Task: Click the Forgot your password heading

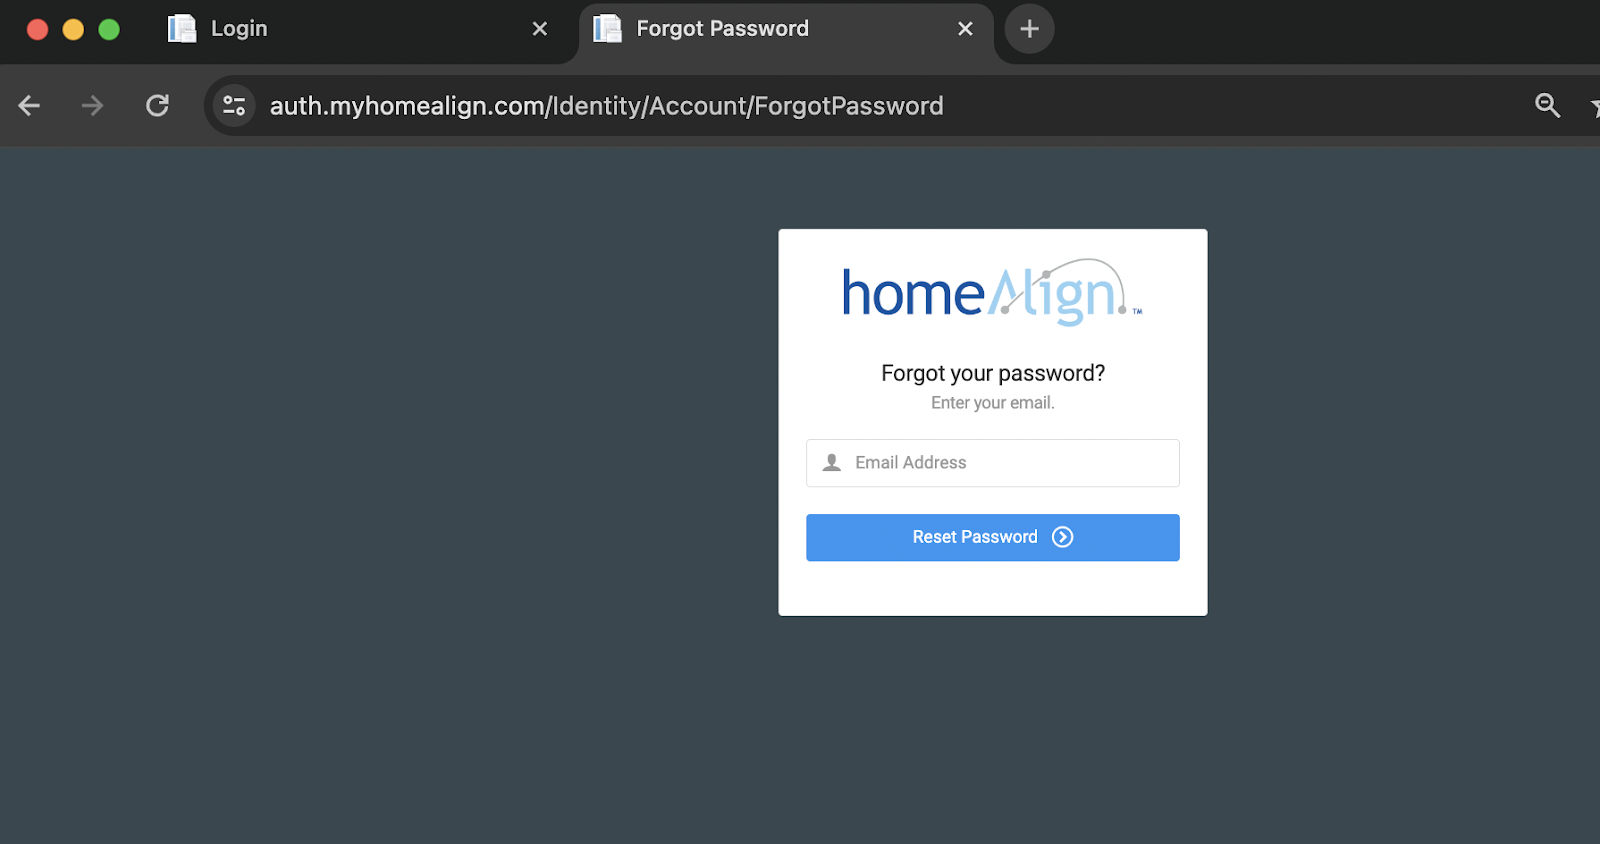Action: 991,372
